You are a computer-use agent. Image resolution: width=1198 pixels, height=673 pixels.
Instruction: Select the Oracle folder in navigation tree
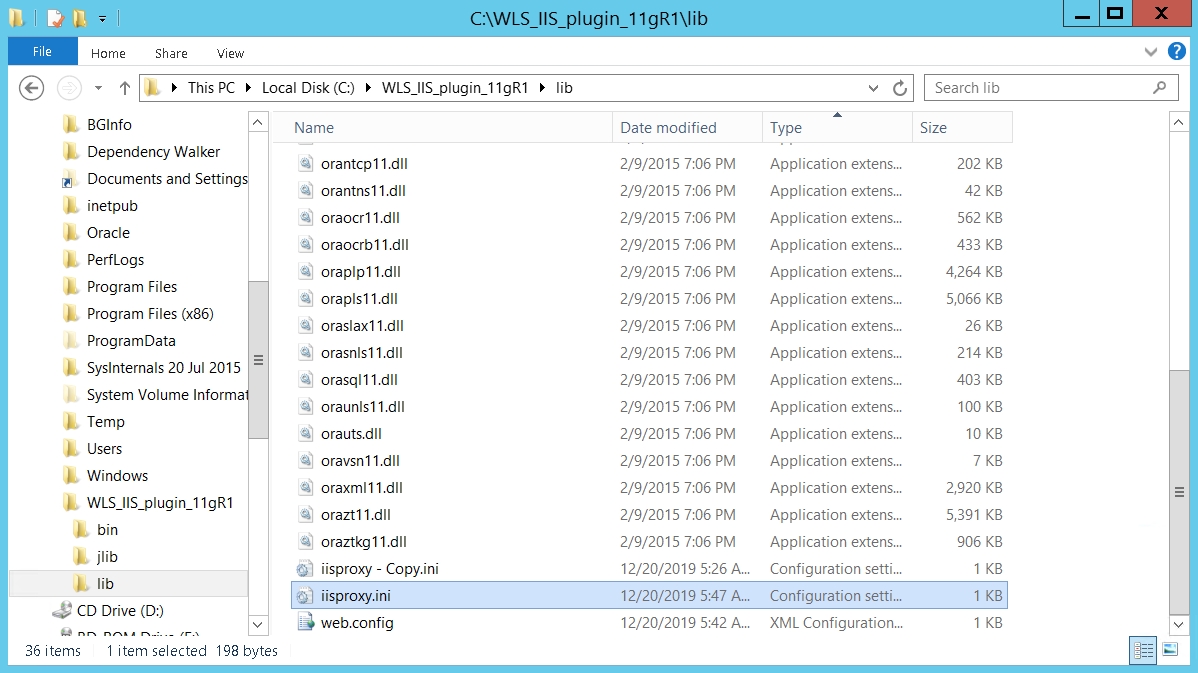(108, 233)
